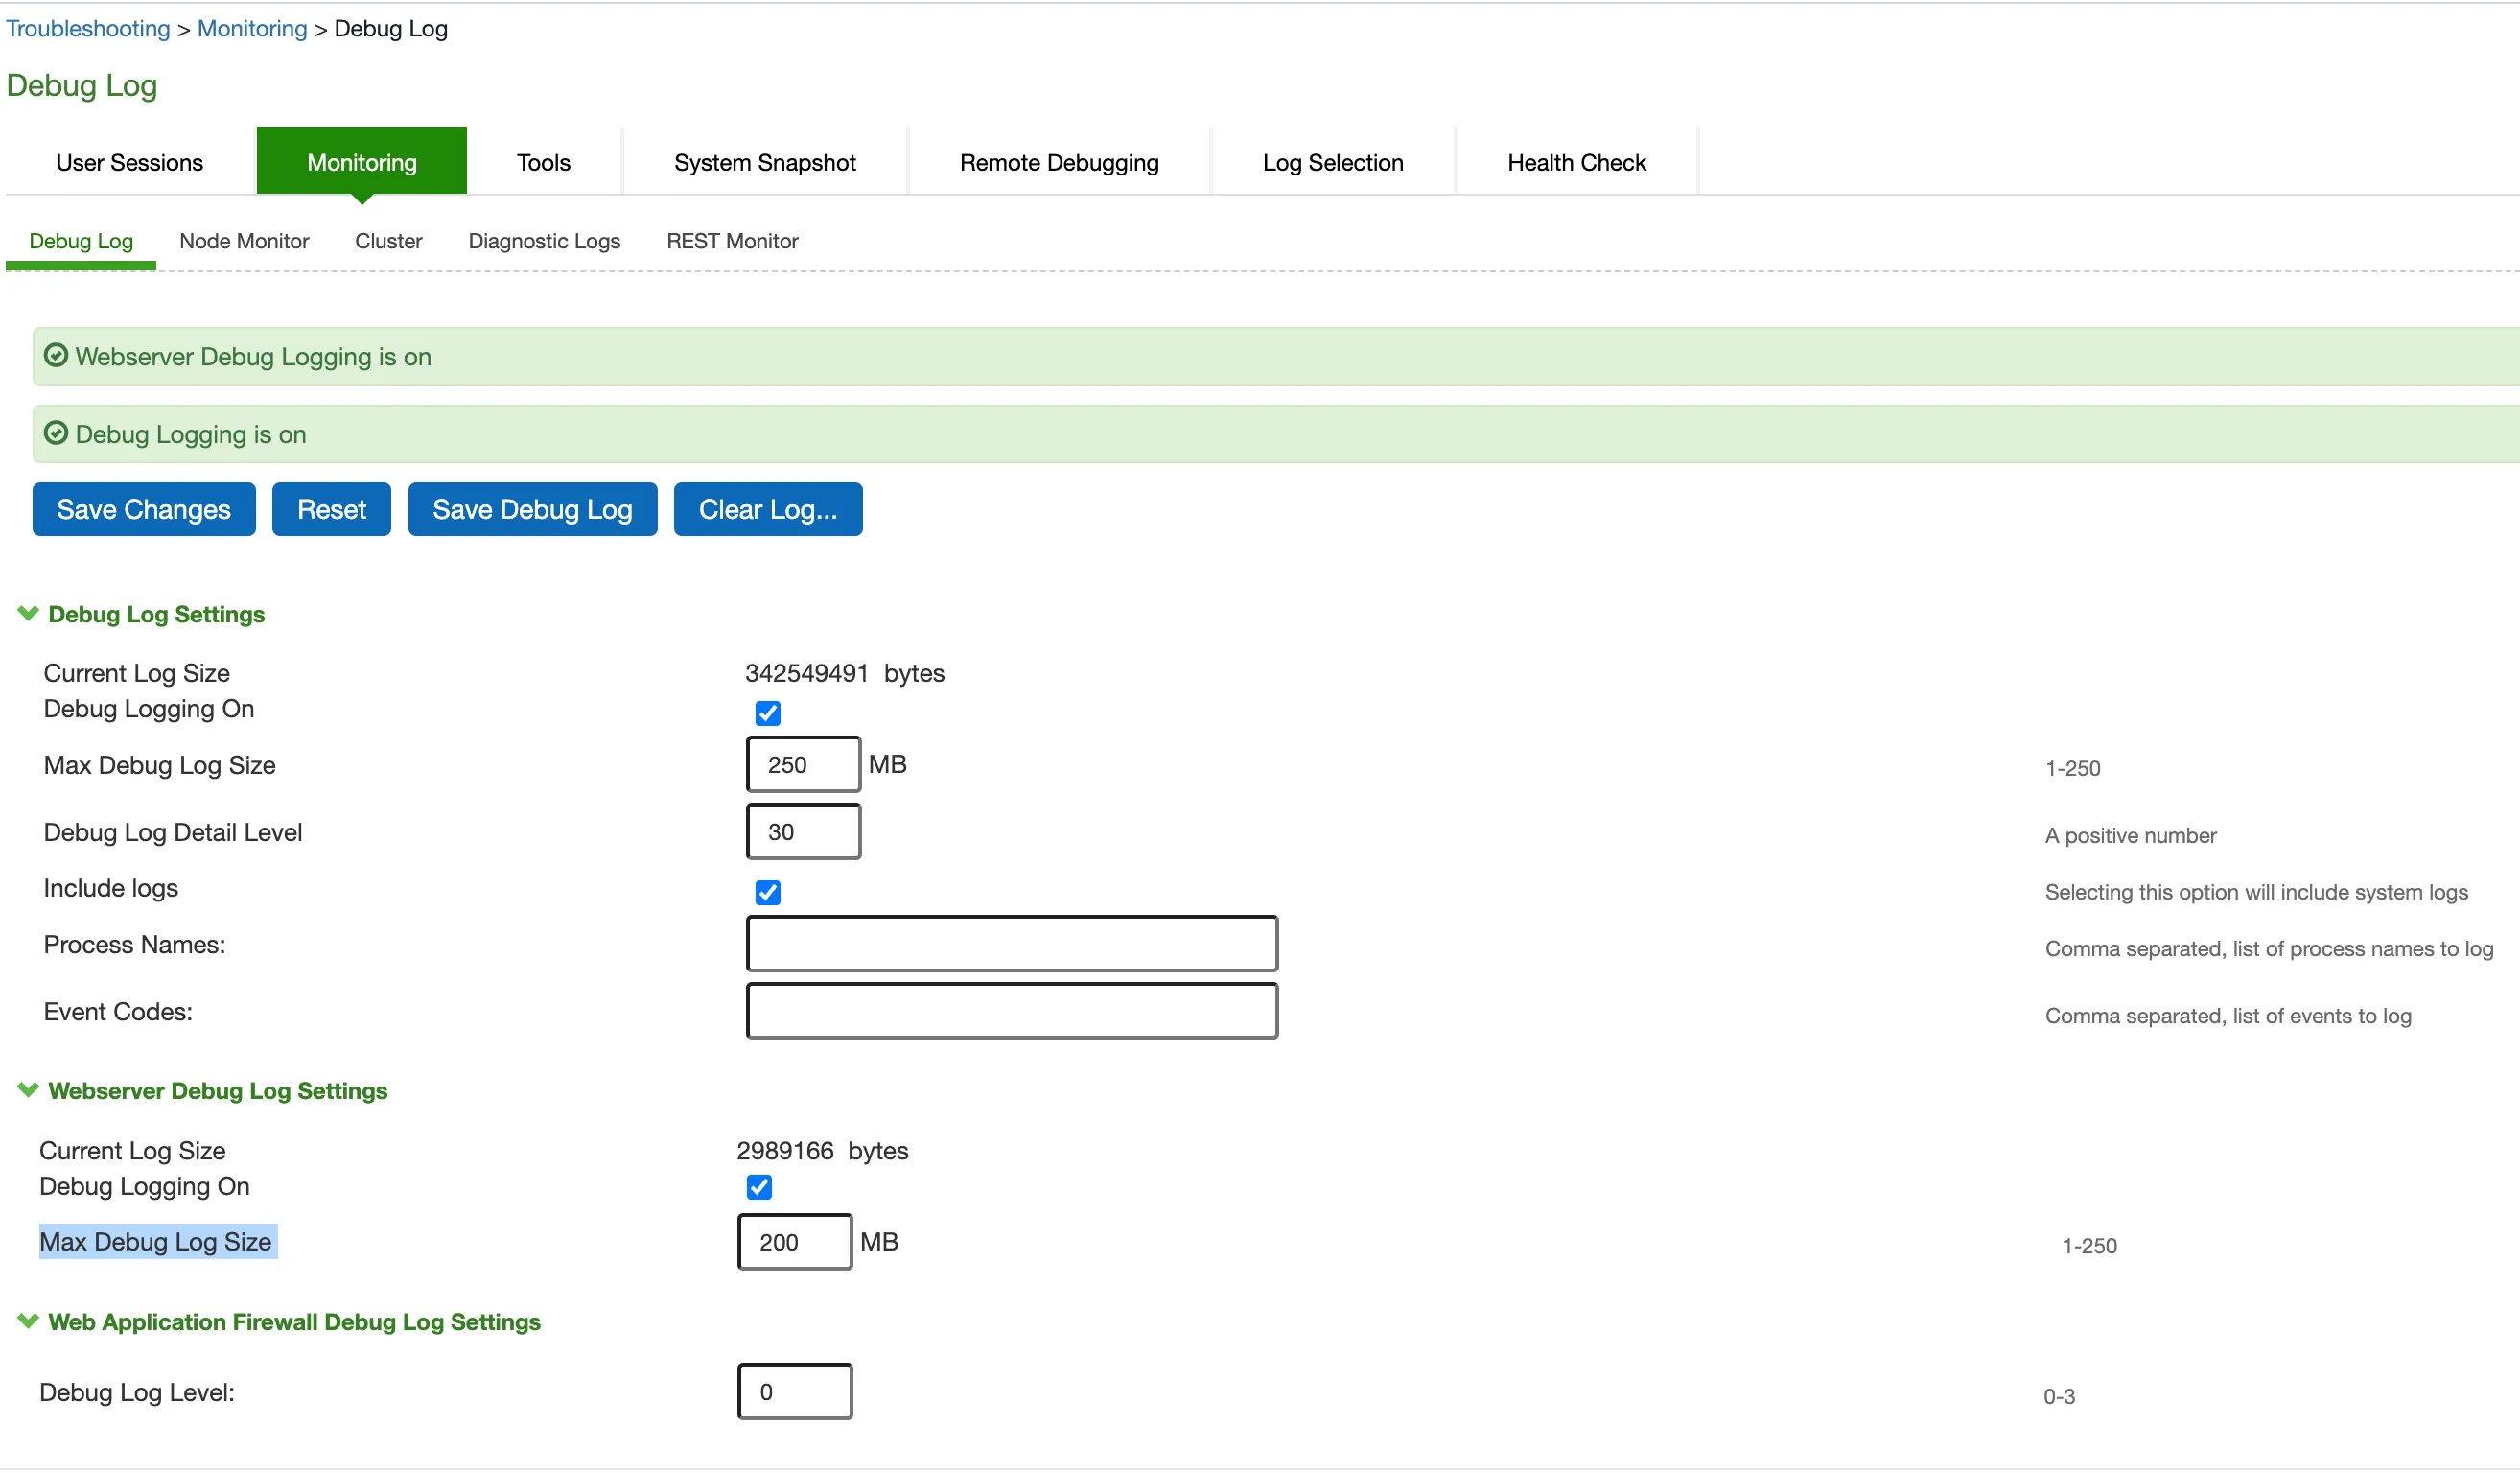This screenshot has width=2520, height=1473.
Task: Click the Reset button
Action: pos(332,509)
